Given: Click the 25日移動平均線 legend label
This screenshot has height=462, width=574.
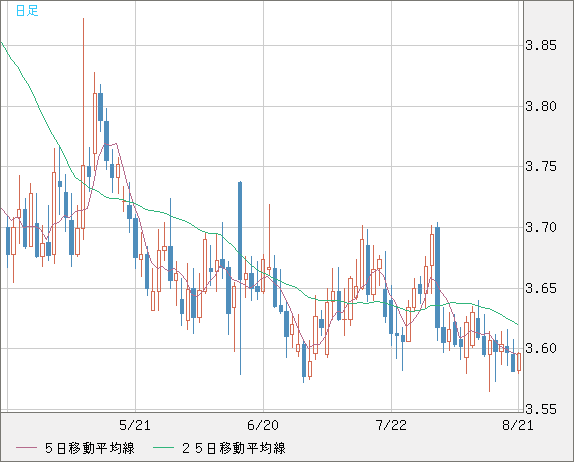Looking at the screenshot, I should (234, 448).
